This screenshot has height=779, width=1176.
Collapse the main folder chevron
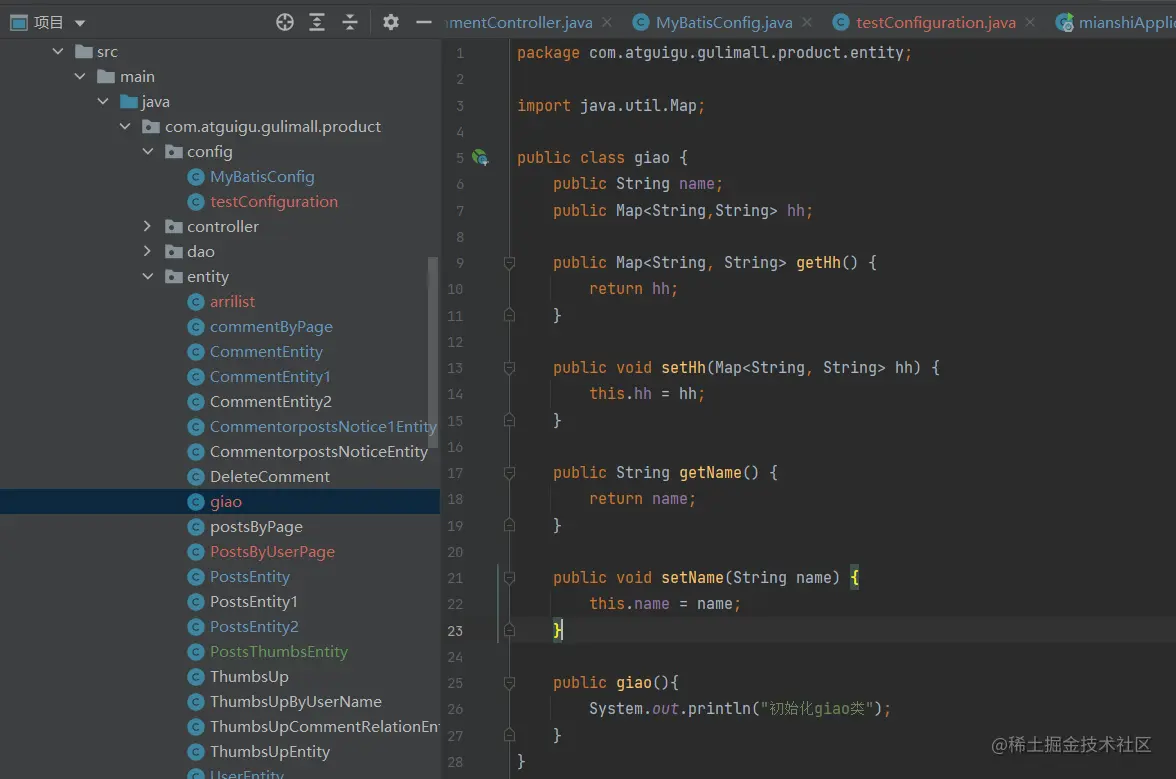click(x=80, y=76)
